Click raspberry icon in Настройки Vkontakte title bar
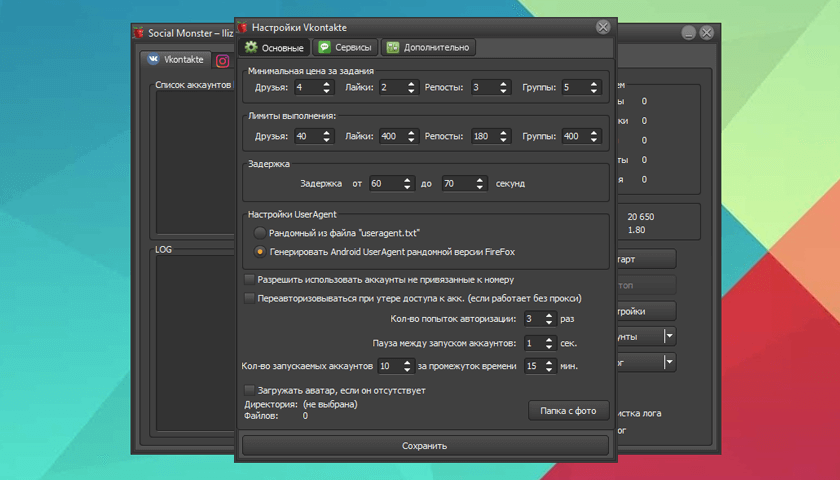The width and height of the screenshot is (840, 480). click(x=242, y=27)
